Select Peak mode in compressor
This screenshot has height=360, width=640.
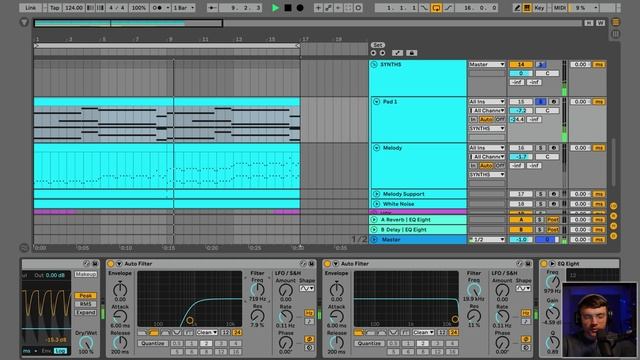pyautogui.click(x=85, y=296)
